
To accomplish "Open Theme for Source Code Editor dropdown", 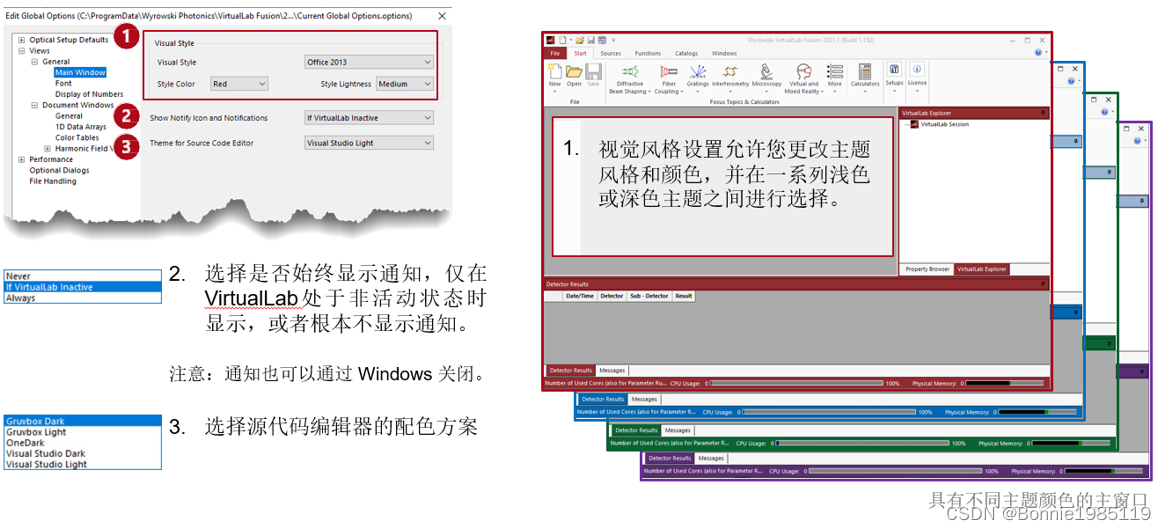I will click(369, 143).
